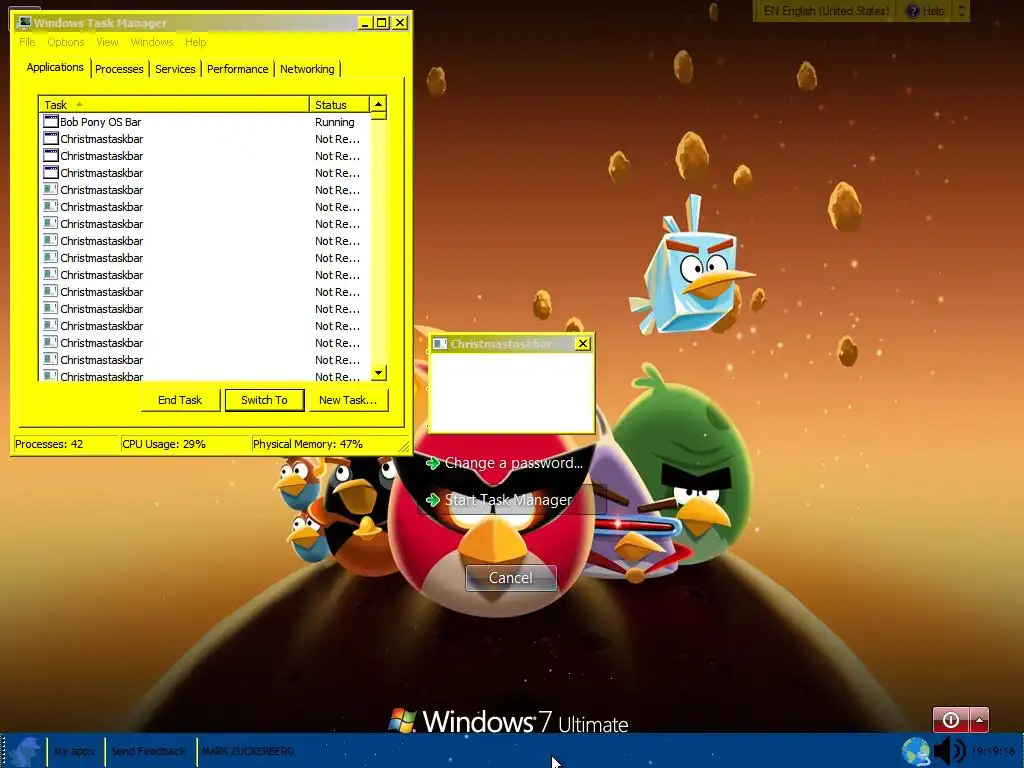Screen dimensions: 1024x768
Task: Switch to the Processes tab
Action: point(119,69)
